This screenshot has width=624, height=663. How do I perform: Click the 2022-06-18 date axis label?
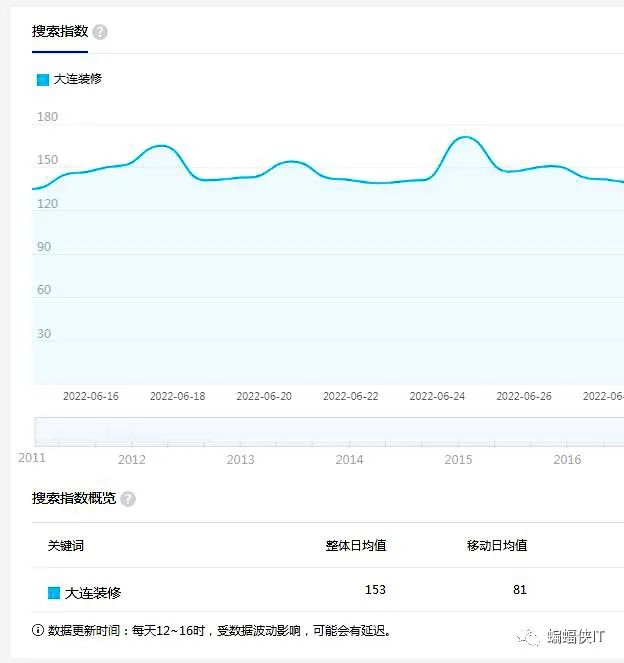click(x=178, y=396)
